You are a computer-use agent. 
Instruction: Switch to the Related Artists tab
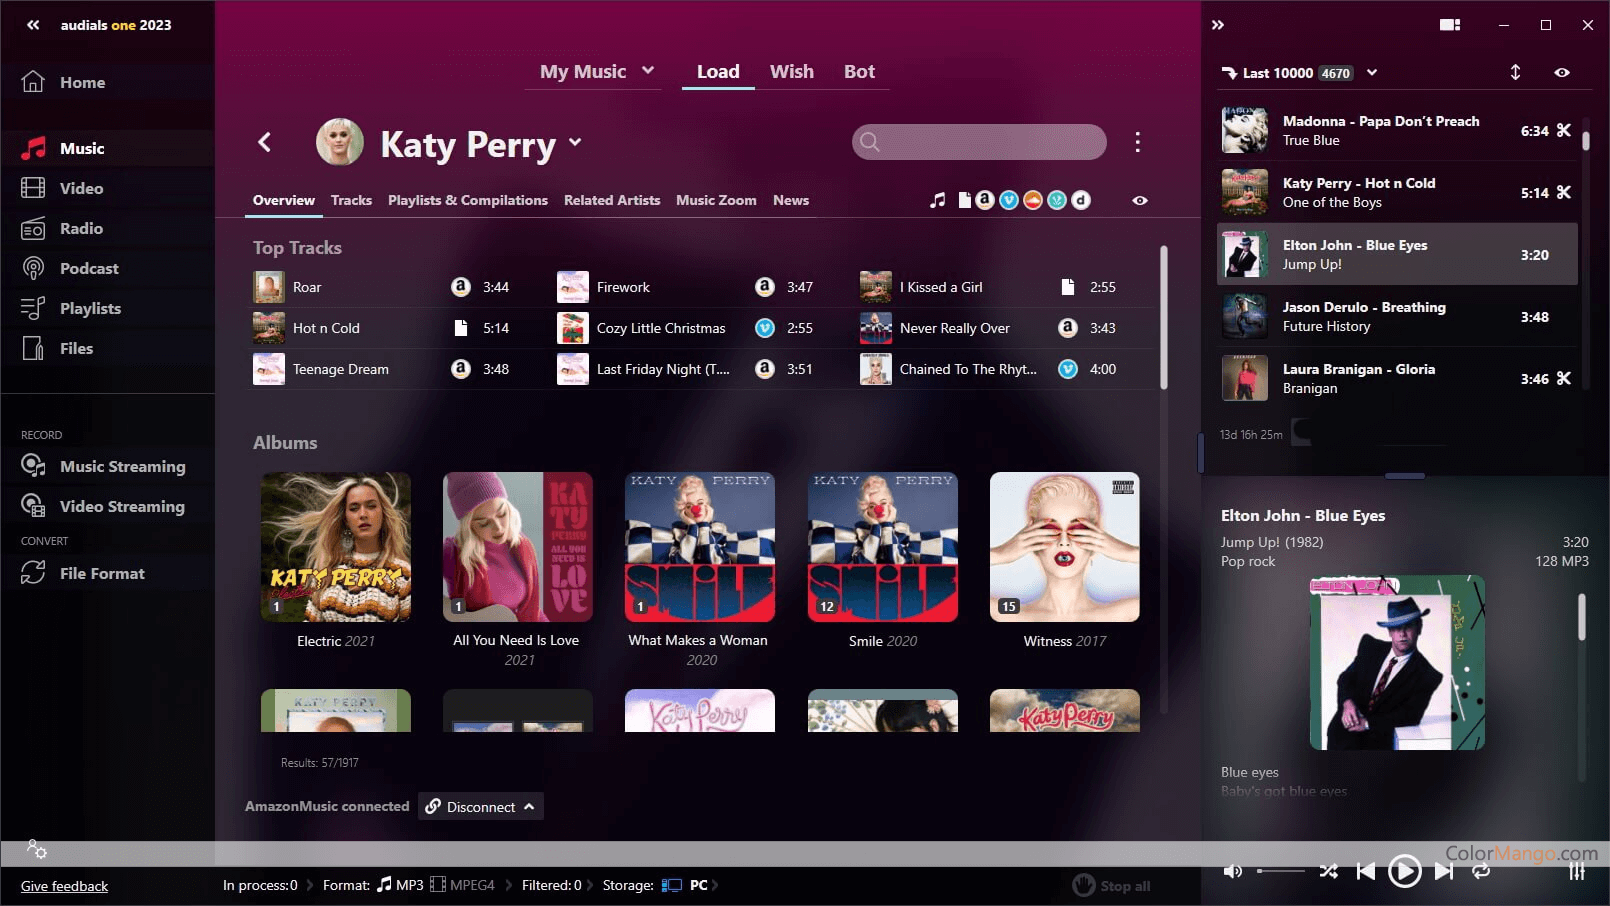pyautogui.click(x=611, y=200)
